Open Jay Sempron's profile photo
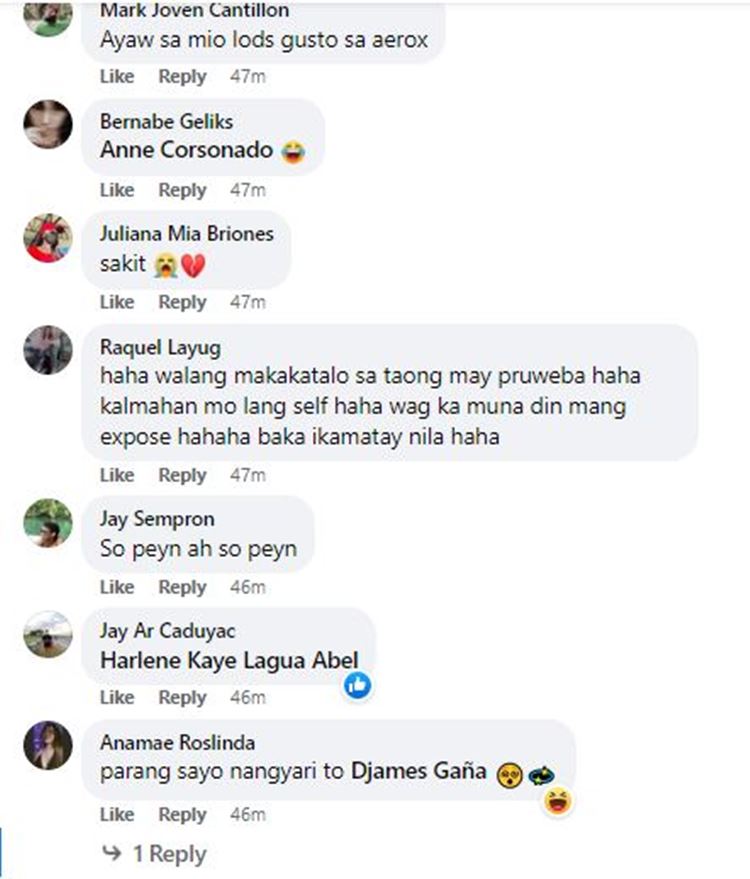The image size is (750, 879). pyautogui.click(x=48, y=522)
